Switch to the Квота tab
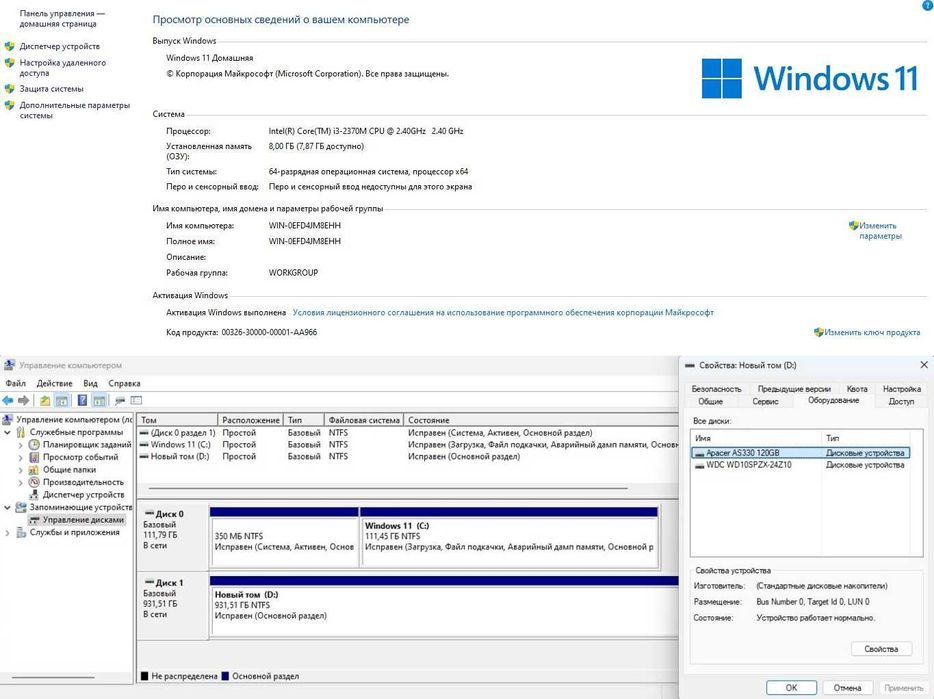Viewport: 934px width, 699px height. coord(857,389)
